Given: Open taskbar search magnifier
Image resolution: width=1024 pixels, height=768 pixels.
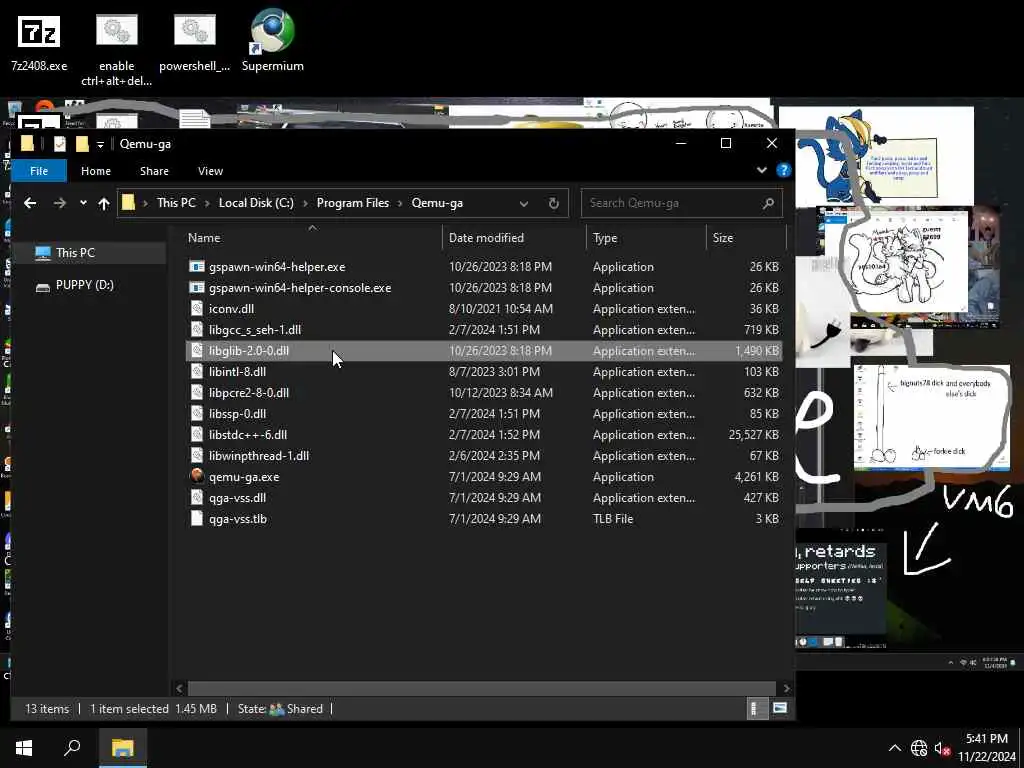Looking at the screenshot, I should 72,748.
